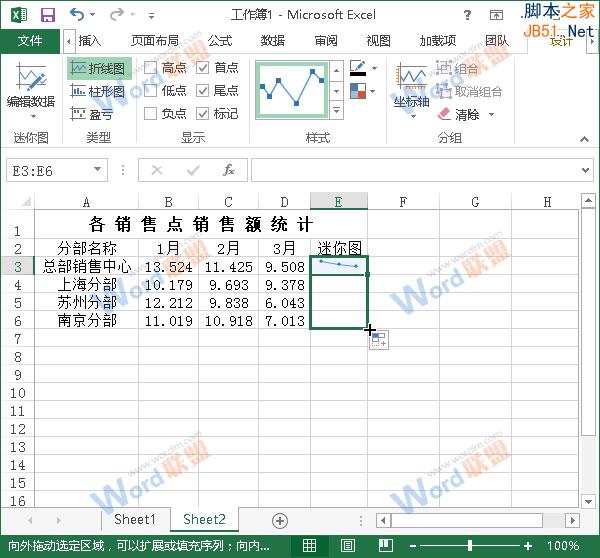This screenshot has height=558, width=600.
Task: Click the Cancel X icon in formula bar
Action: point(157,170)
